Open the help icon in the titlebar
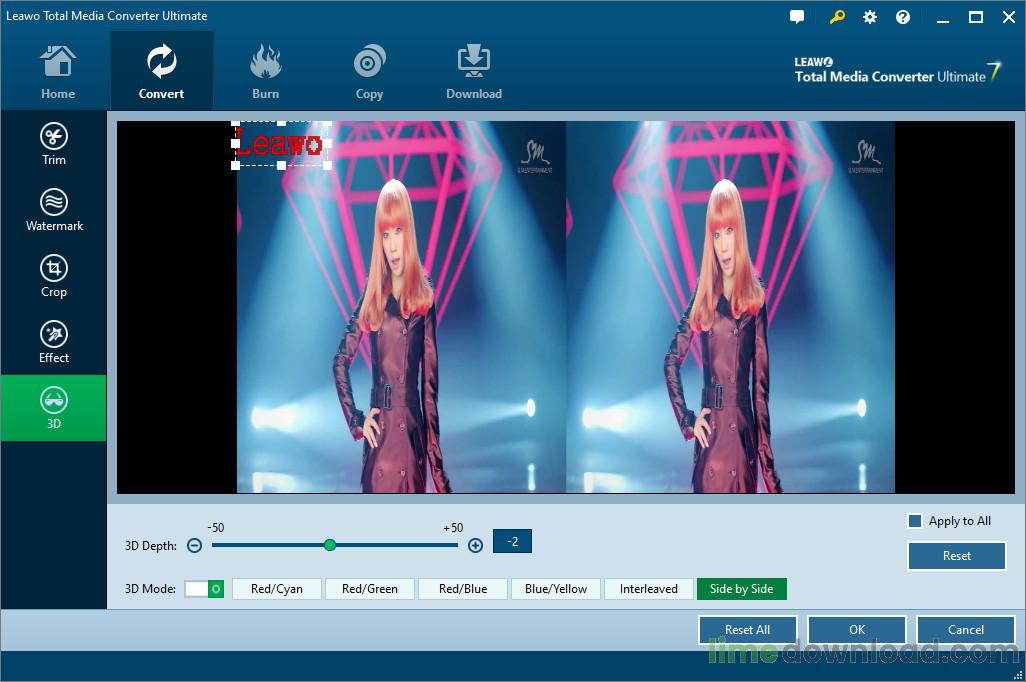Viewport: 1026px width, 682px height. click(x=902, y=16)
